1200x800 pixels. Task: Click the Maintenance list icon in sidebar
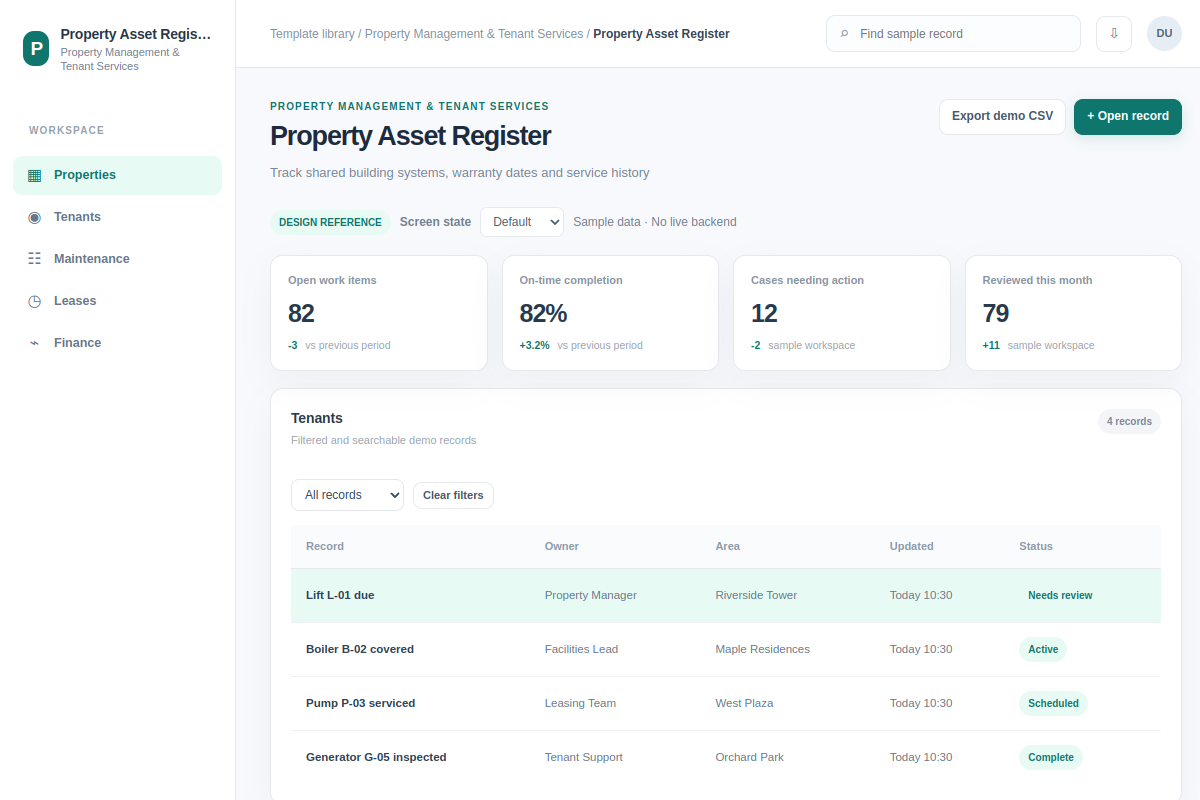(x=35, y=259)
